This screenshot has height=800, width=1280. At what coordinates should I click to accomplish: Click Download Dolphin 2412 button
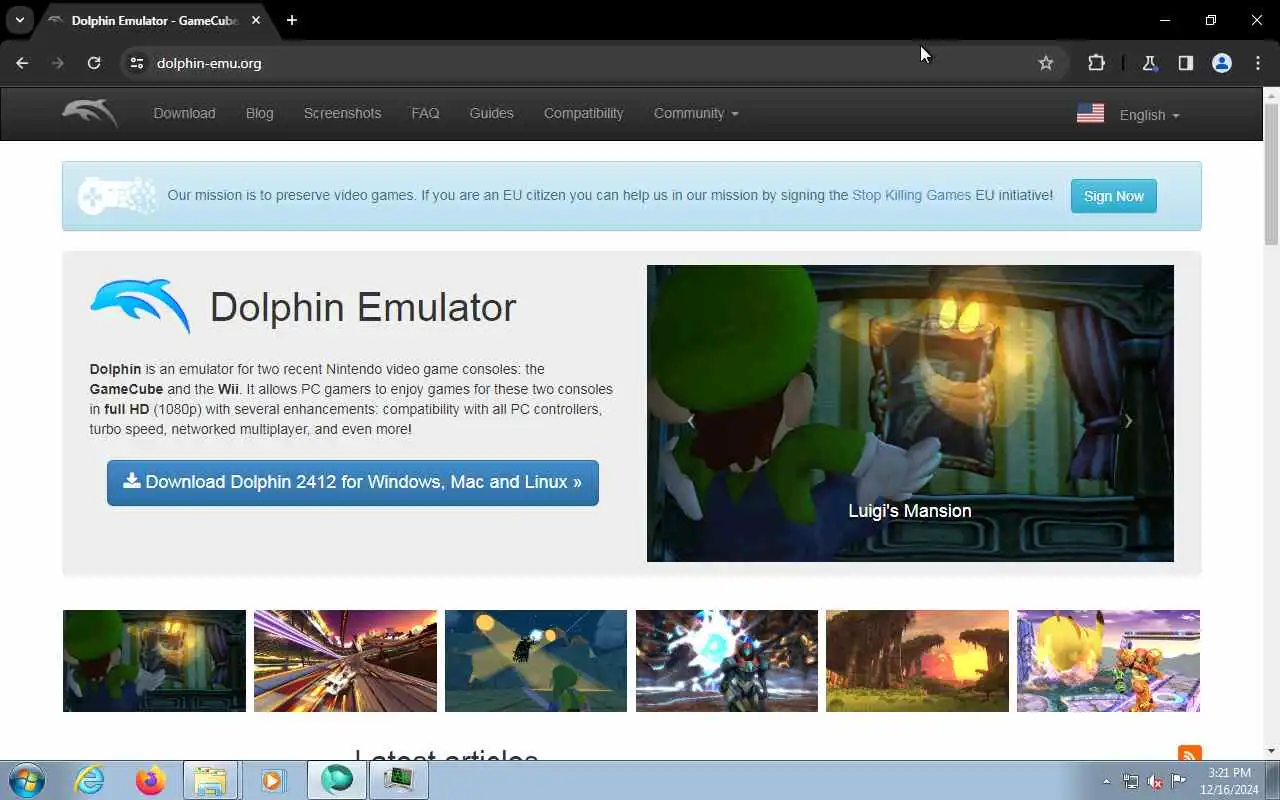pyautogui.click(x=353, y=483)
